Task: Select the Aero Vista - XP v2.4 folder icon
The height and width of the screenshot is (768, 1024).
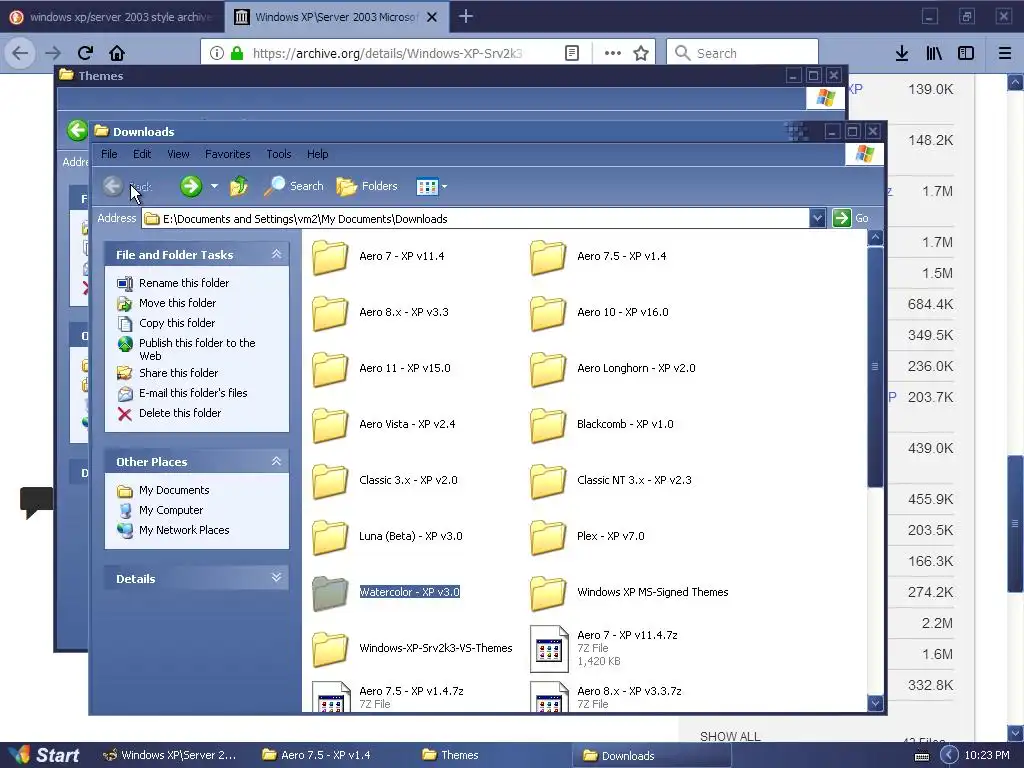Action: (330, 424)
